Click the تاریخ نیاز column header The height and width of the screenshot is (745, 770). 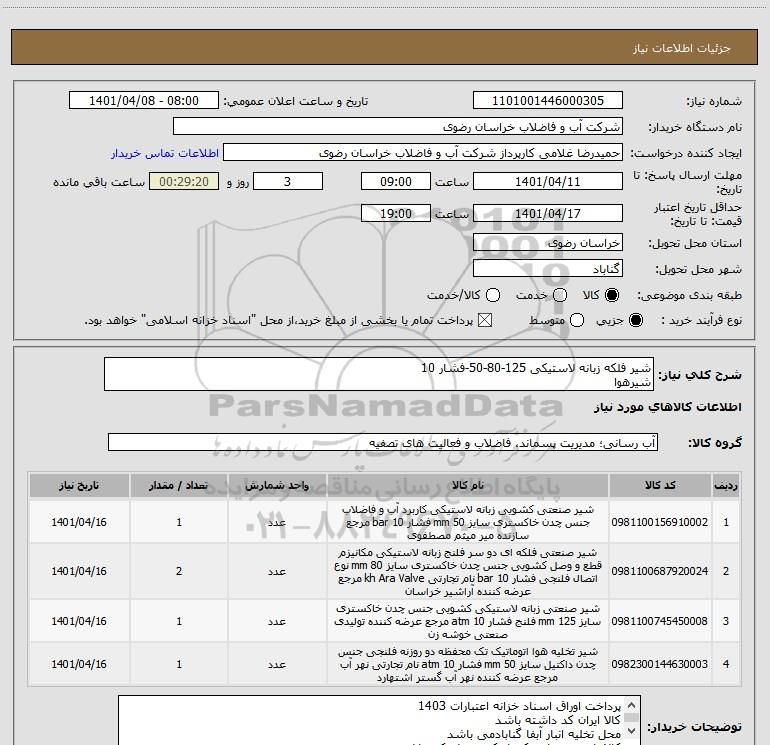(x=79, y=486)
